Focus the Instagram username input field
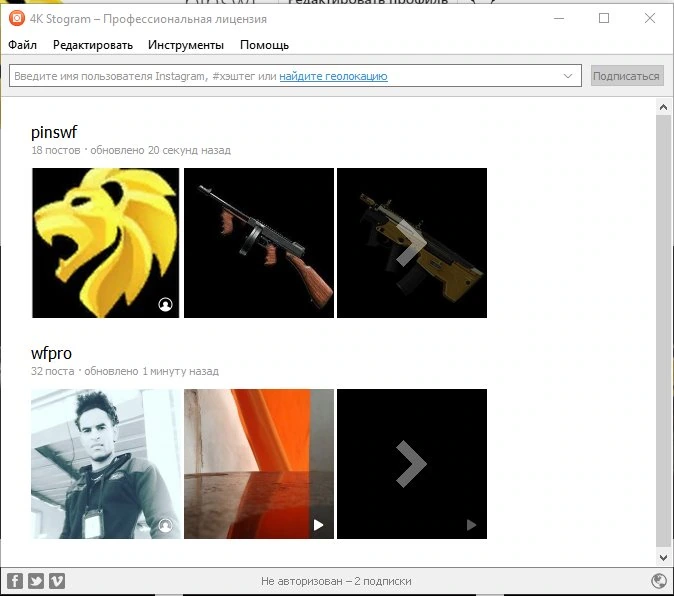 [x=295, y=76]
